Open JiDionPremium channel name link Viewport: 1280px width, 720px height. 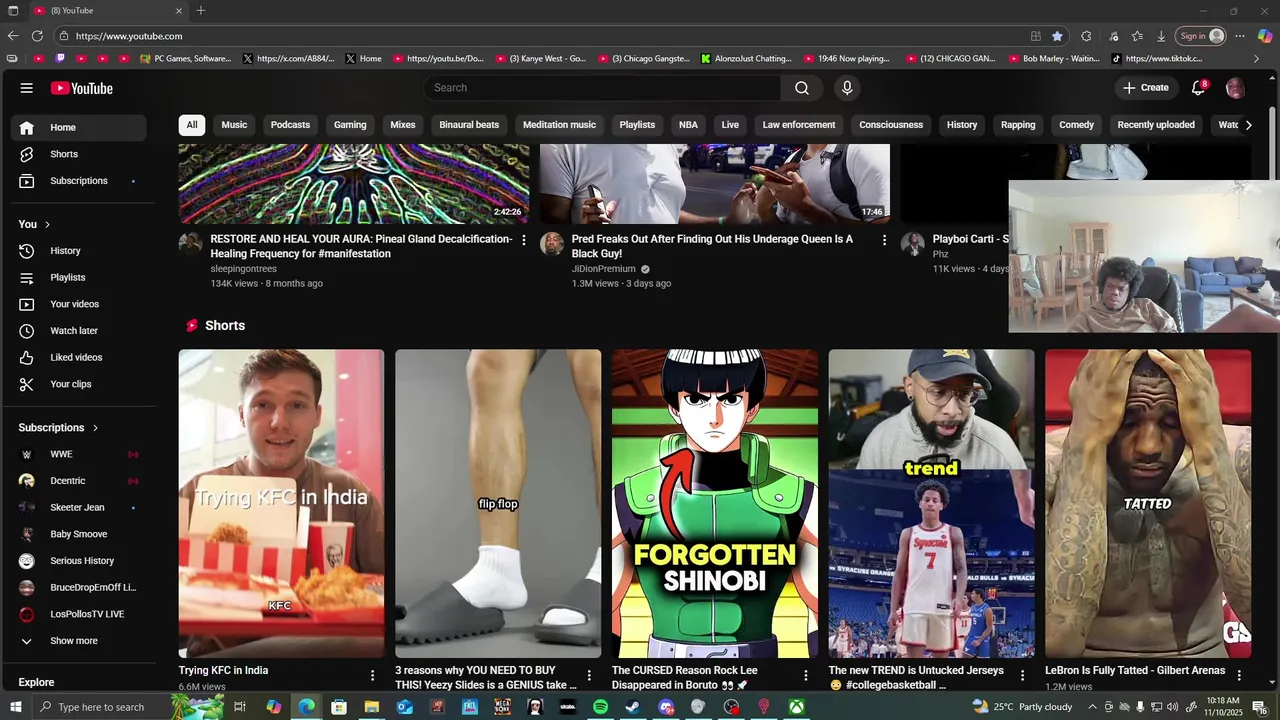coord(603,269)
